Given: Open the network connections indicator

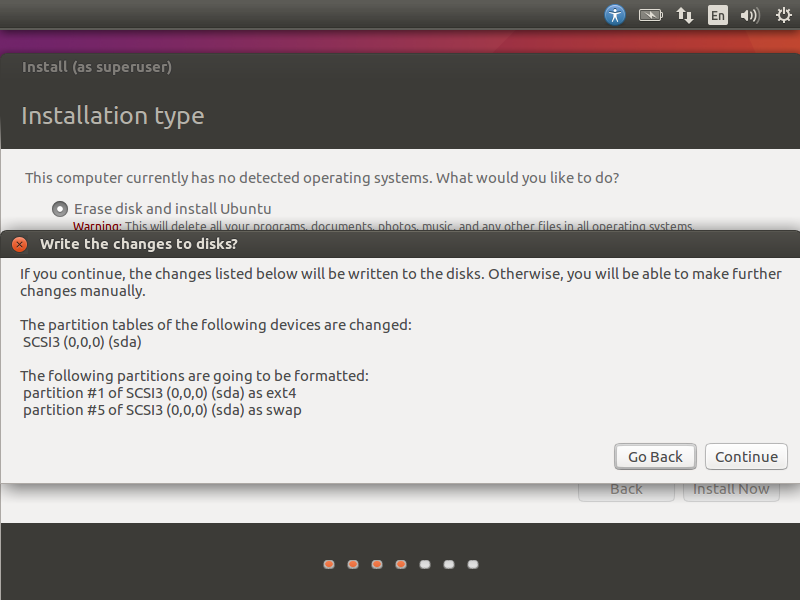Looking at the screenshot, I should click(685, 15).
